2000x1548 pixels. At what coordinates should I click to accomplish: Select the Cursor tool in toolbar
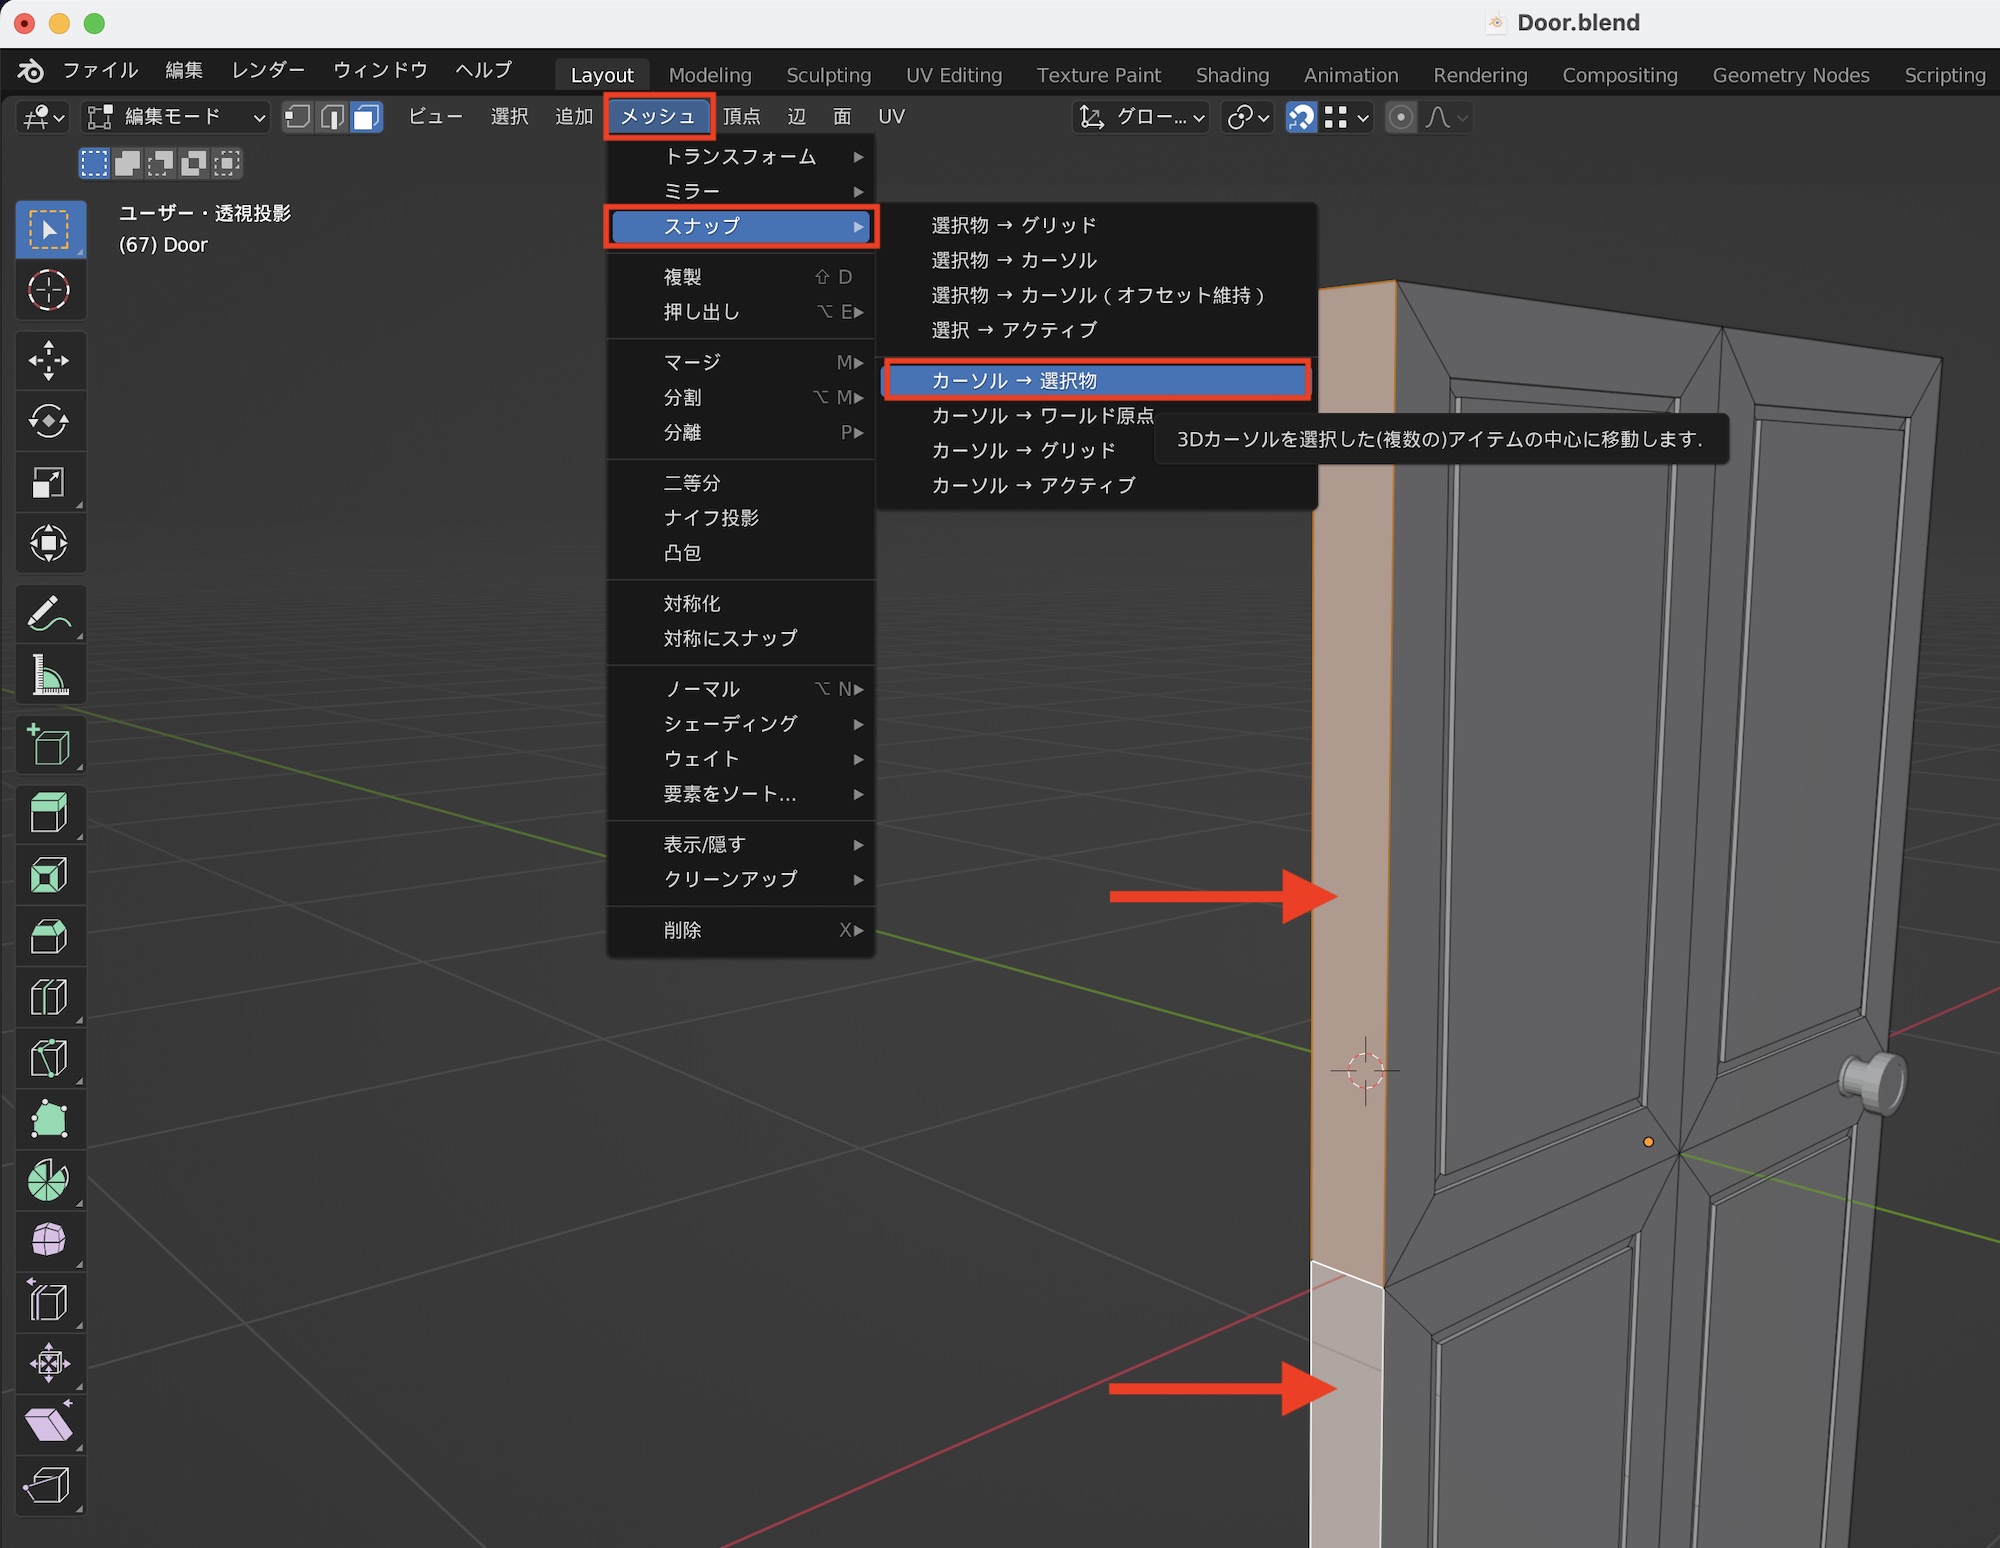pyautogui.click(x=49, y=291)
